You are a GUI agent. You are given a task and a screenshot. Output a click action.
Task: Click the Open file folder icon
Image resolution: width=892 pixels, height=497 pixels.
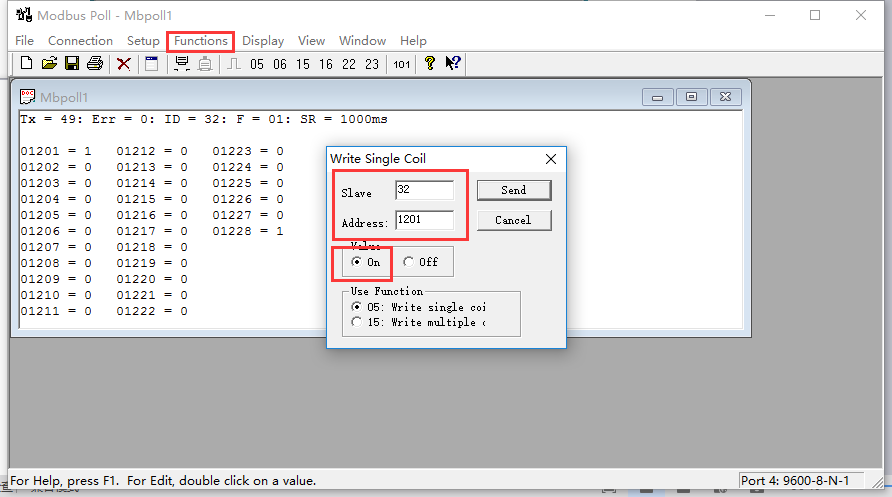tap(49, 63)
